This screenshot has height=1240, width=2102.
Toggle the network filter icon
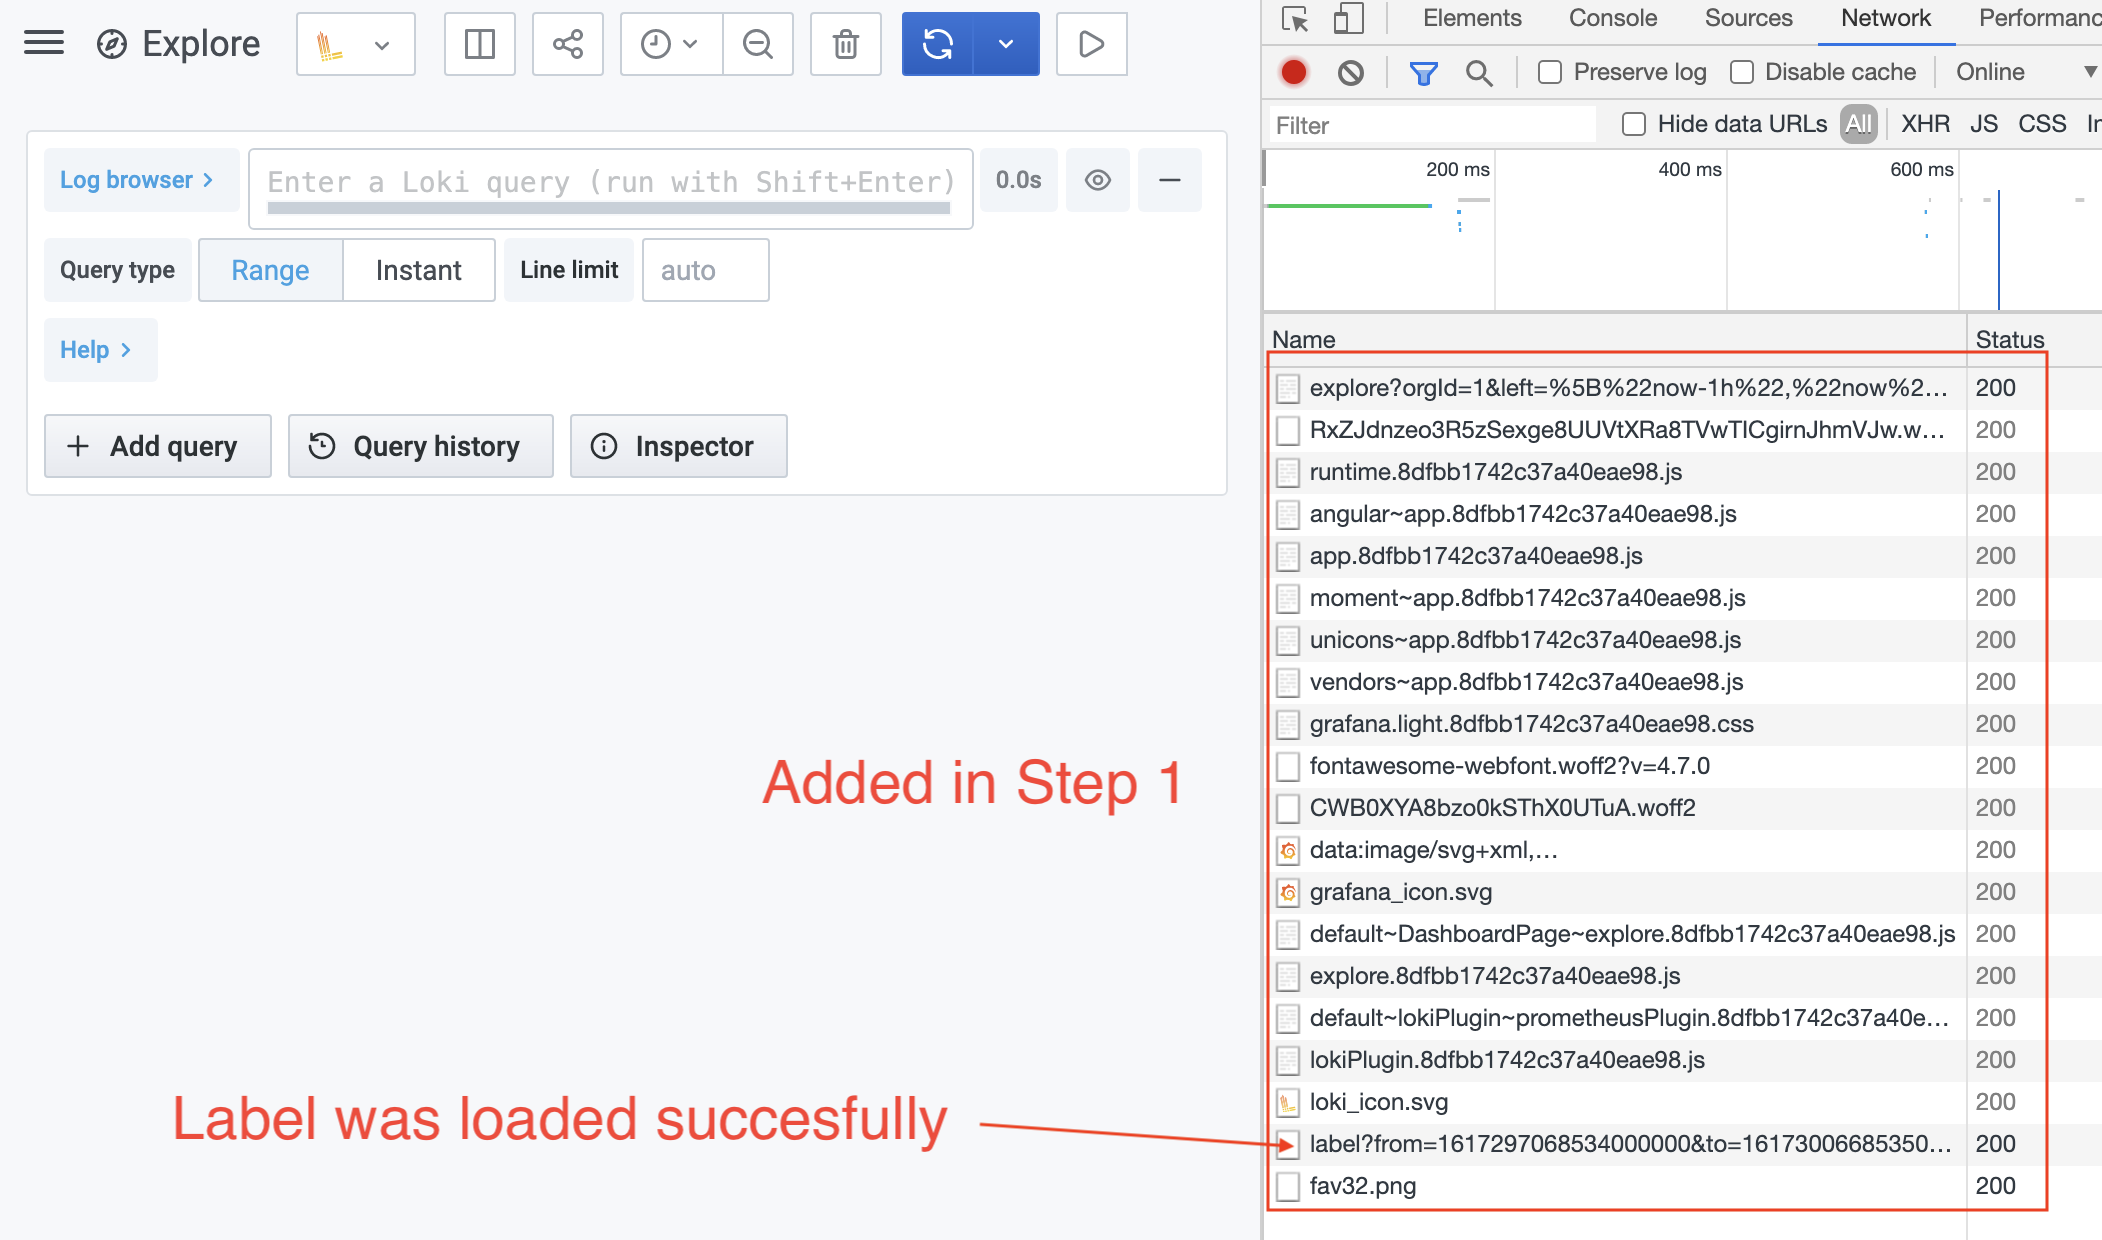tap(1423, 72)
